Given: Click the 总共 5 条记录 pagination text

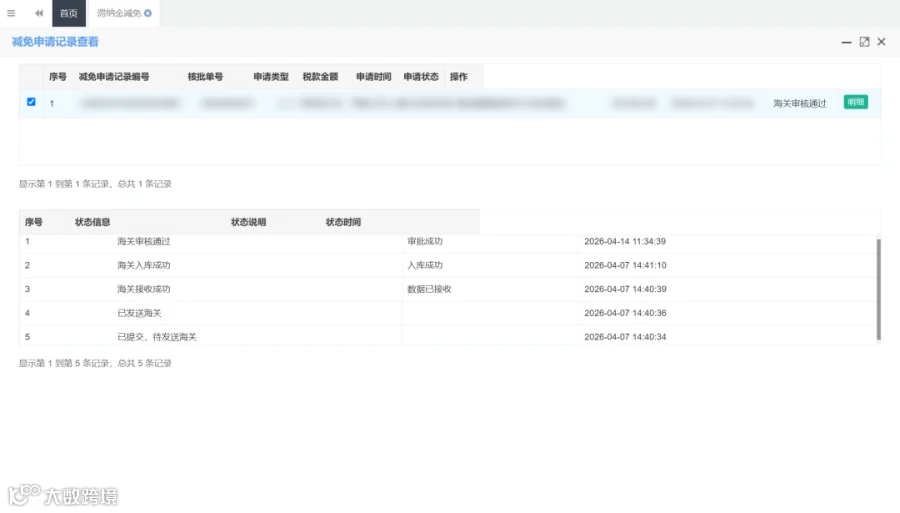Looking at the screenshot, I should [x=145, y=363].
